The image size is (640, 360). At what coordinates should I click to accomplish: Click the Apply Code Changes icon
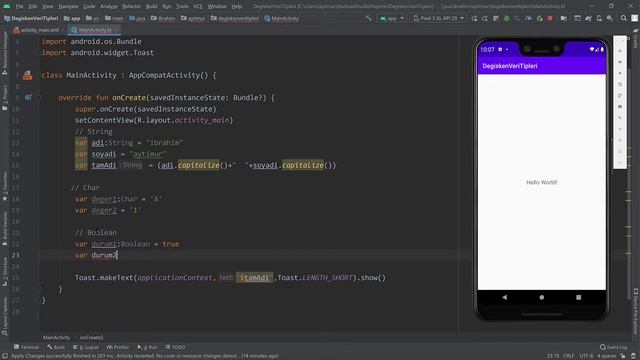click(x=496, y=18)
